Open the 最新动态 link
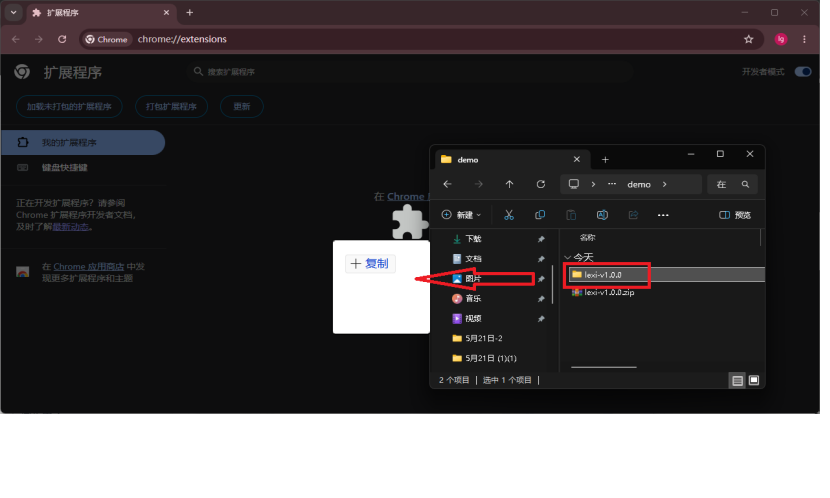Viewport: 830px width, 498px height. click(x=70, y=227)
